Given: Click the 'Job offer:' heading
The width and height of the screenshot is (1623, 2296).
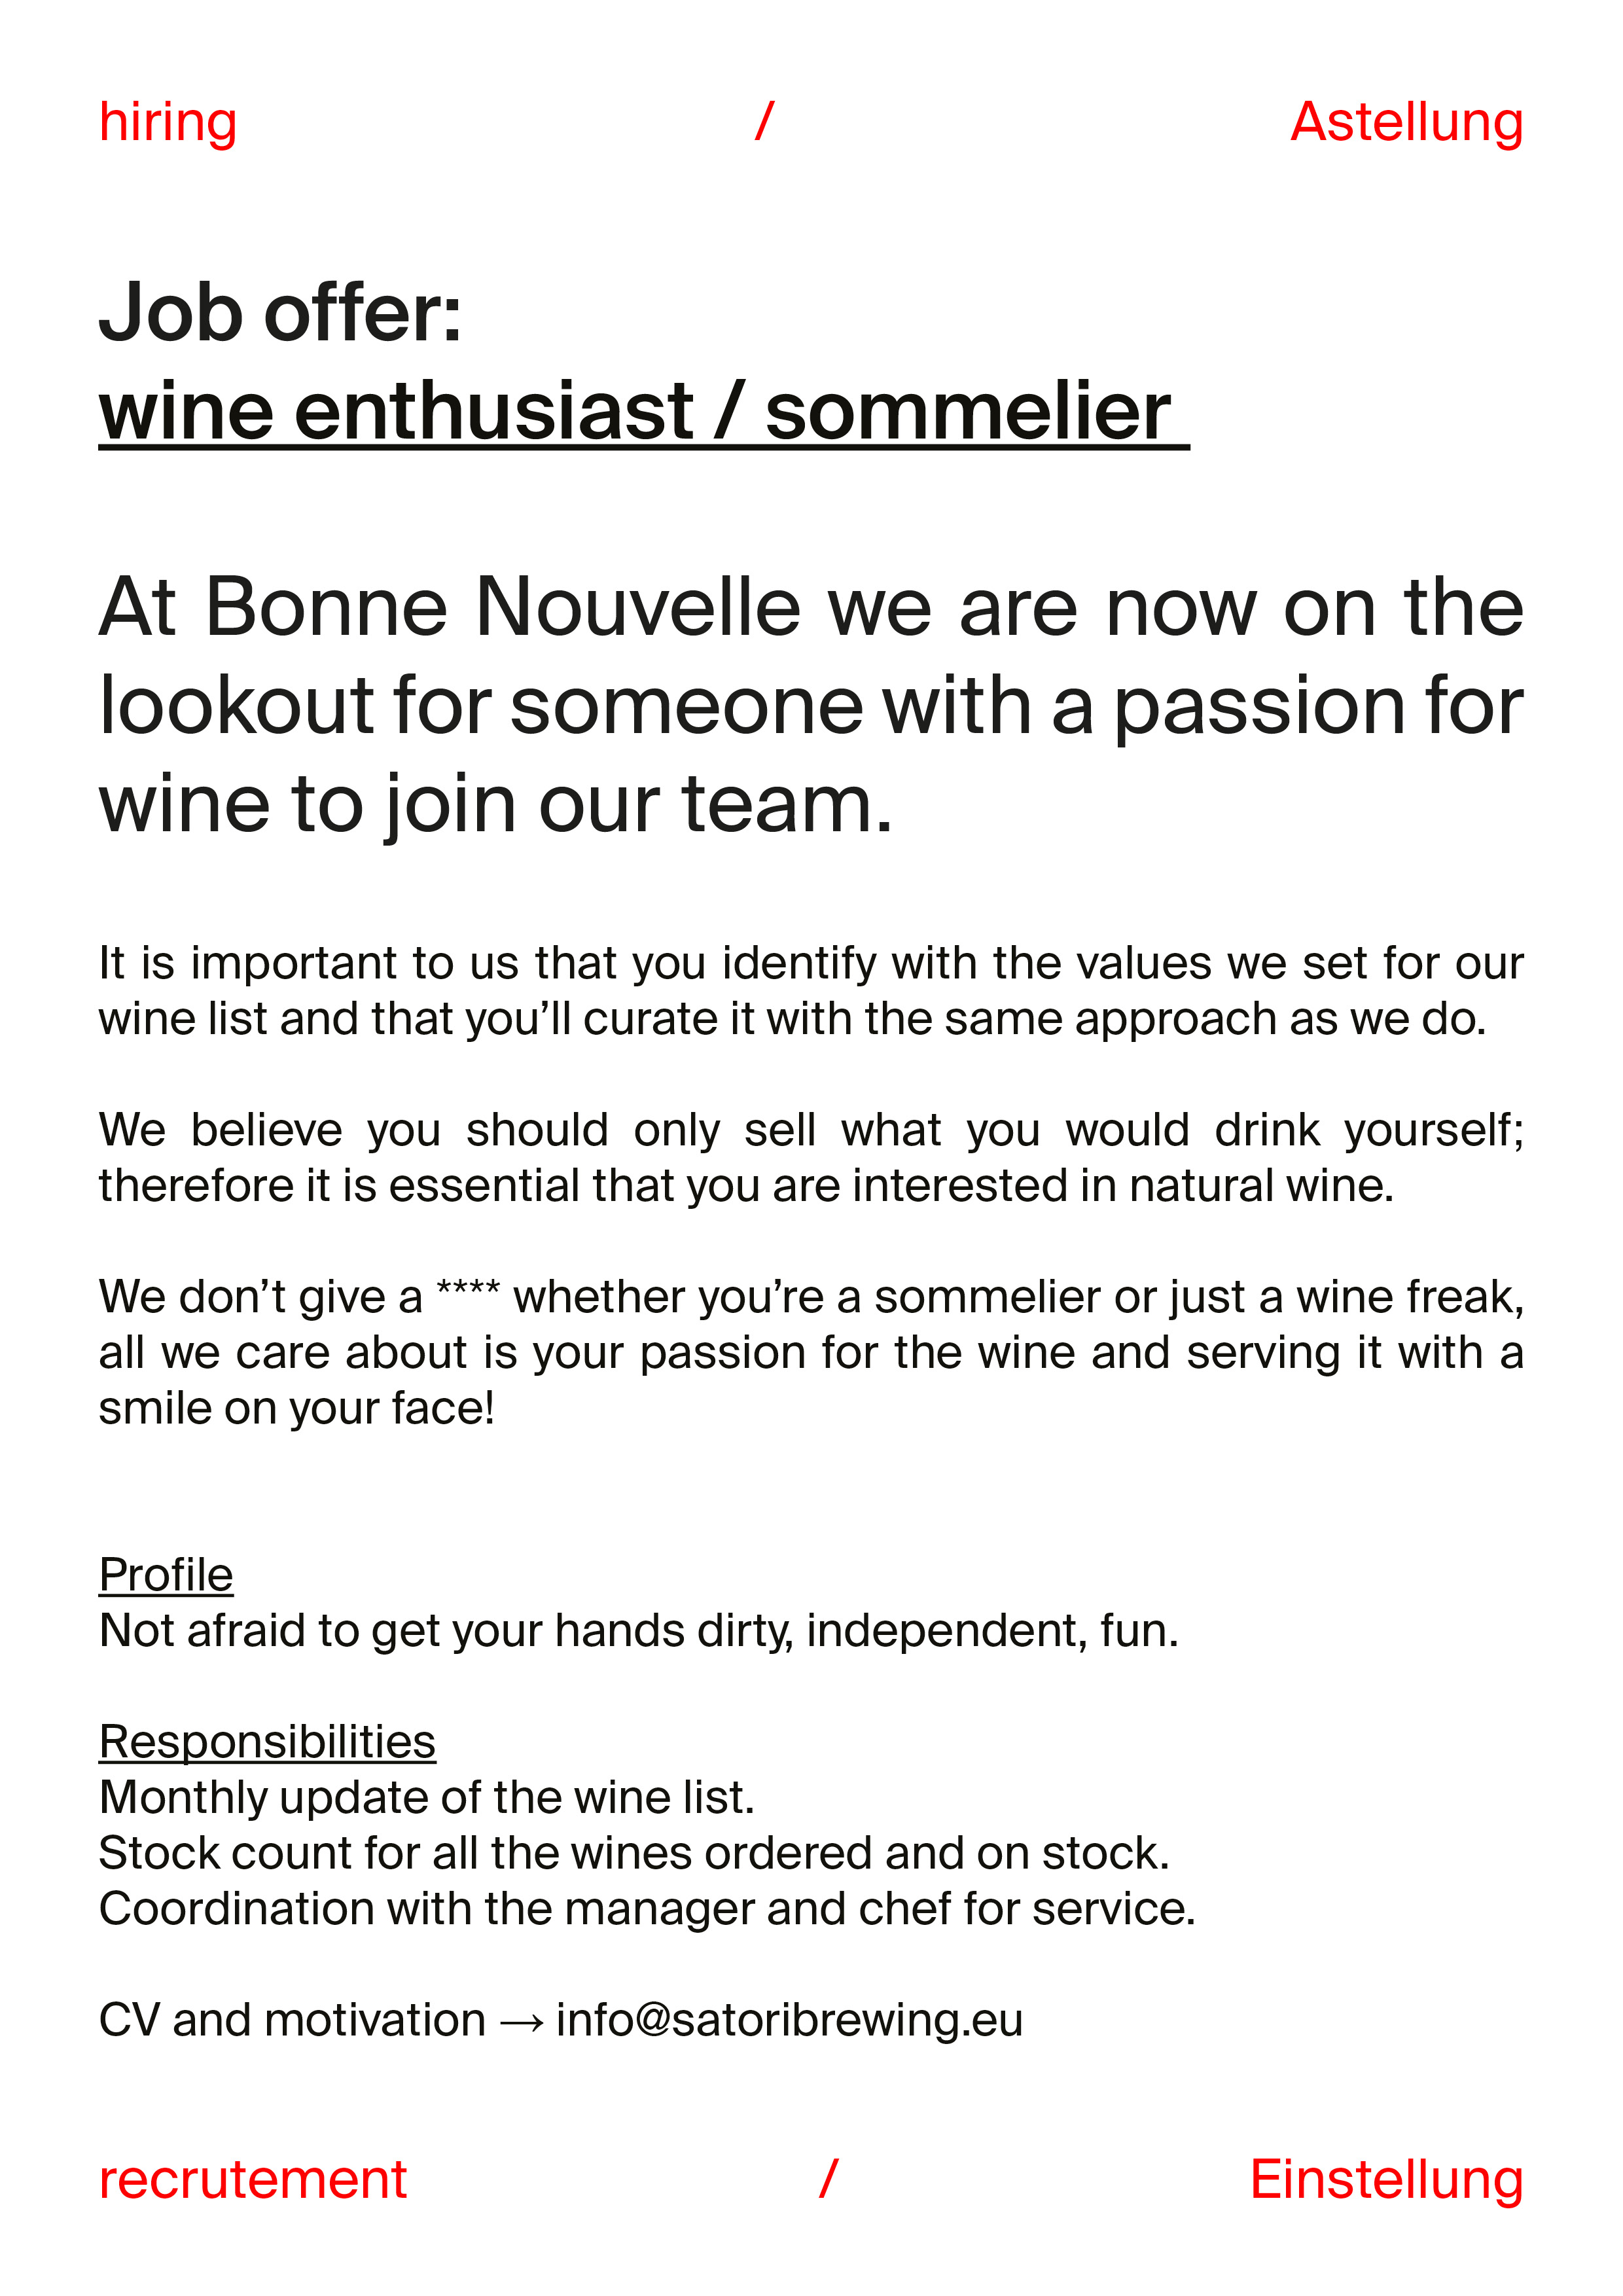Looking at the screenshot, I should click(x=280, y=313).
